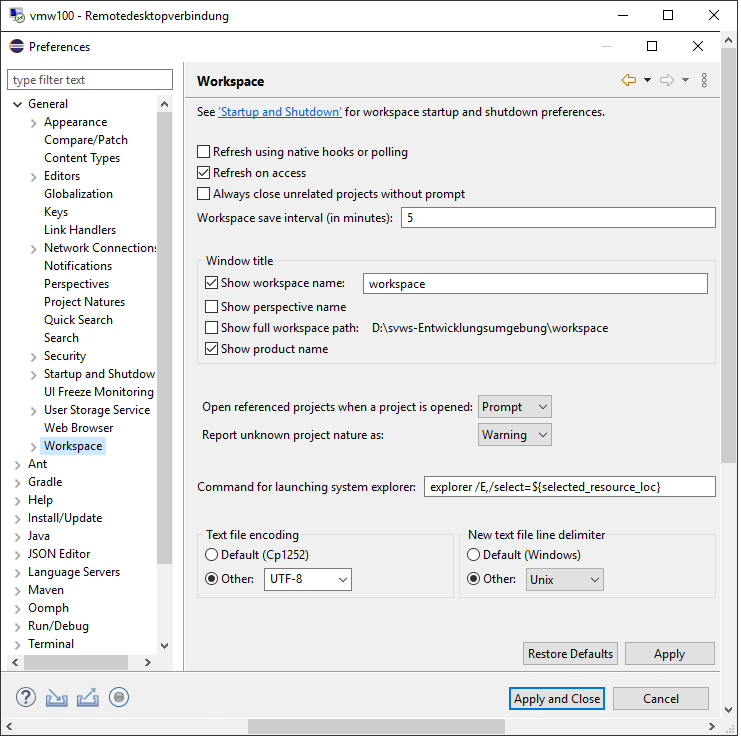
Task: Select the Default (Cp1252) encoding radio button
Action: click(211, 555)
